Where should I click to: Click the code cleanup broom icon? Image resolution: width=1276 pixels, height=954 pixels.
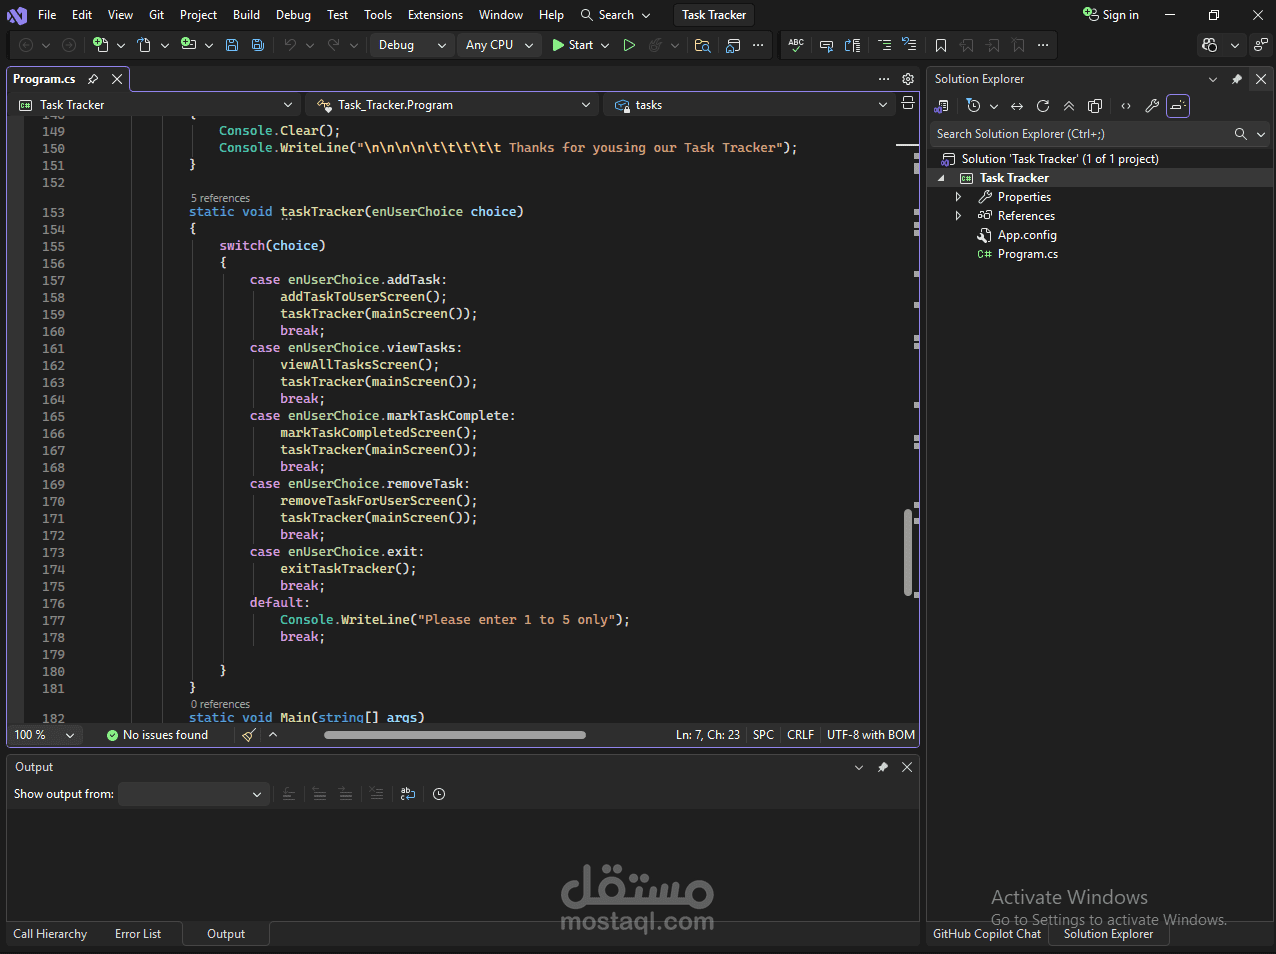[249, 735]
